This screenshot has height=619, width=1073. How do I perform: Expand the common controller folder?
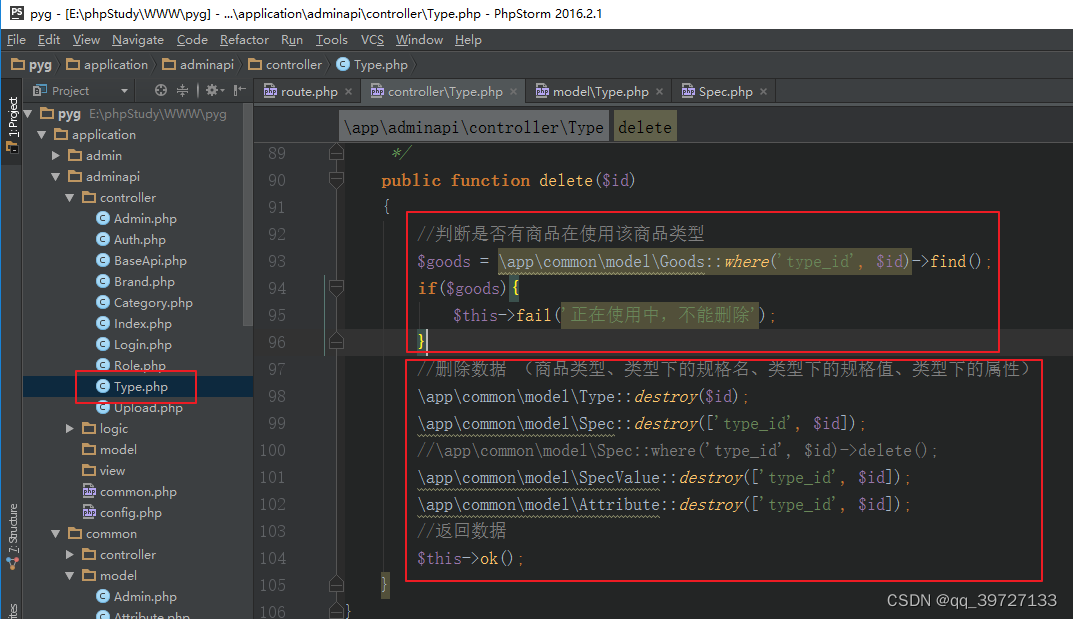tap(70, 554)
